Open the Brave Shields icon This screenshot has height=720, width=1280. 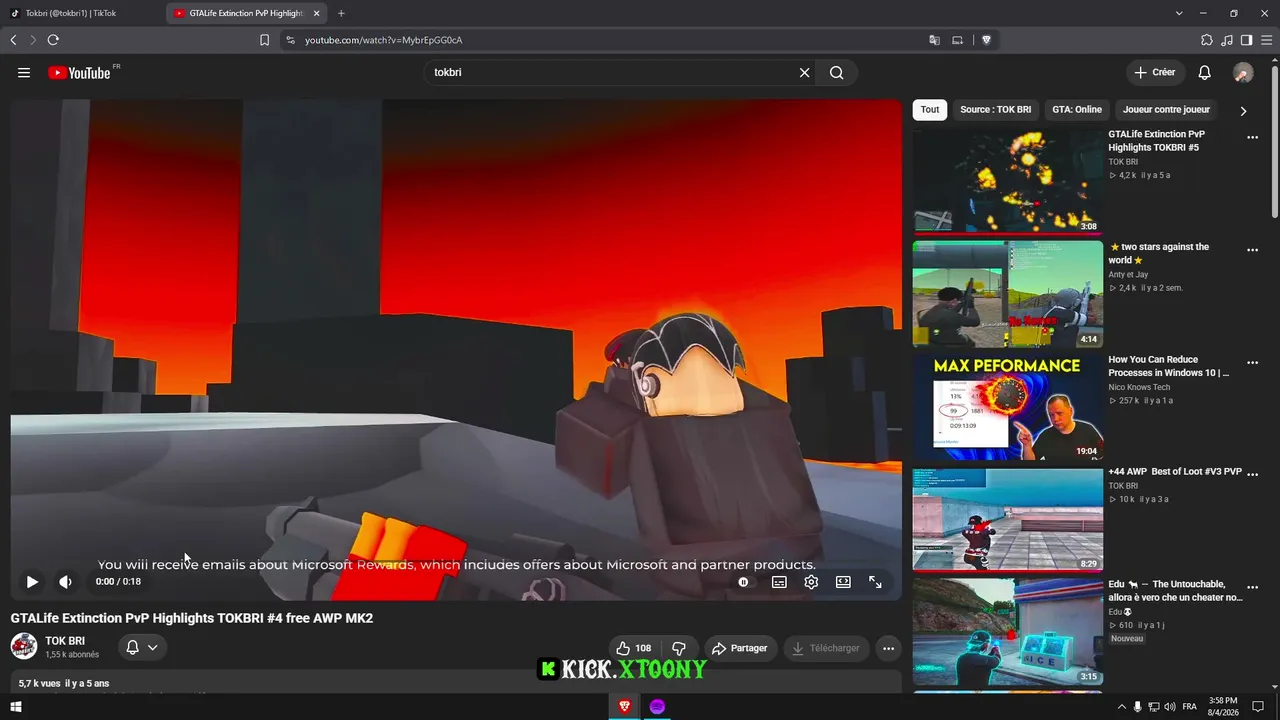(x=986, y=40)
